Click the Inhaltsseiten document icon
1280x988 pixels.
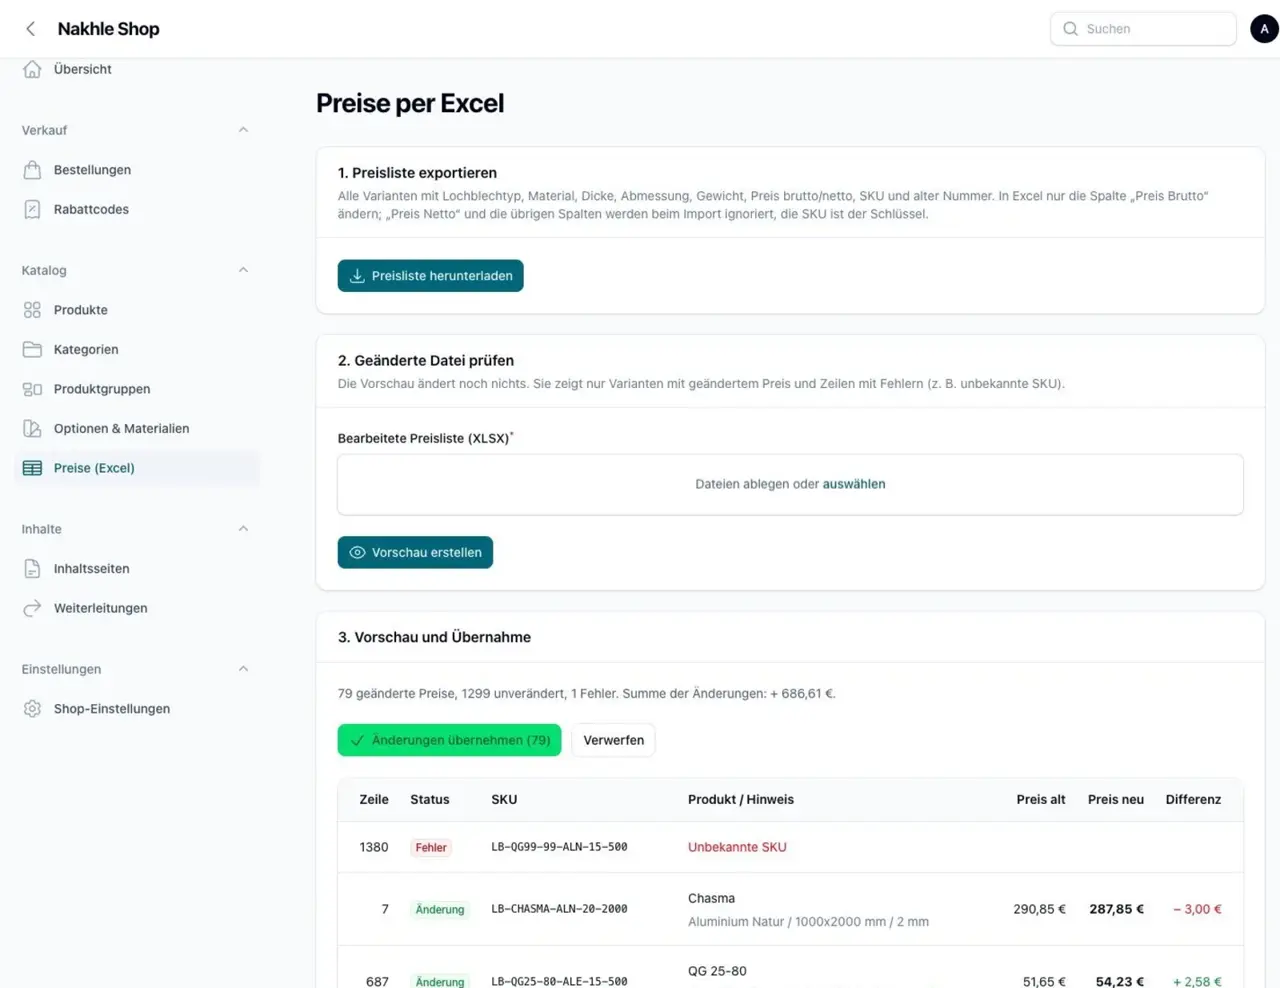click(32, 569)
